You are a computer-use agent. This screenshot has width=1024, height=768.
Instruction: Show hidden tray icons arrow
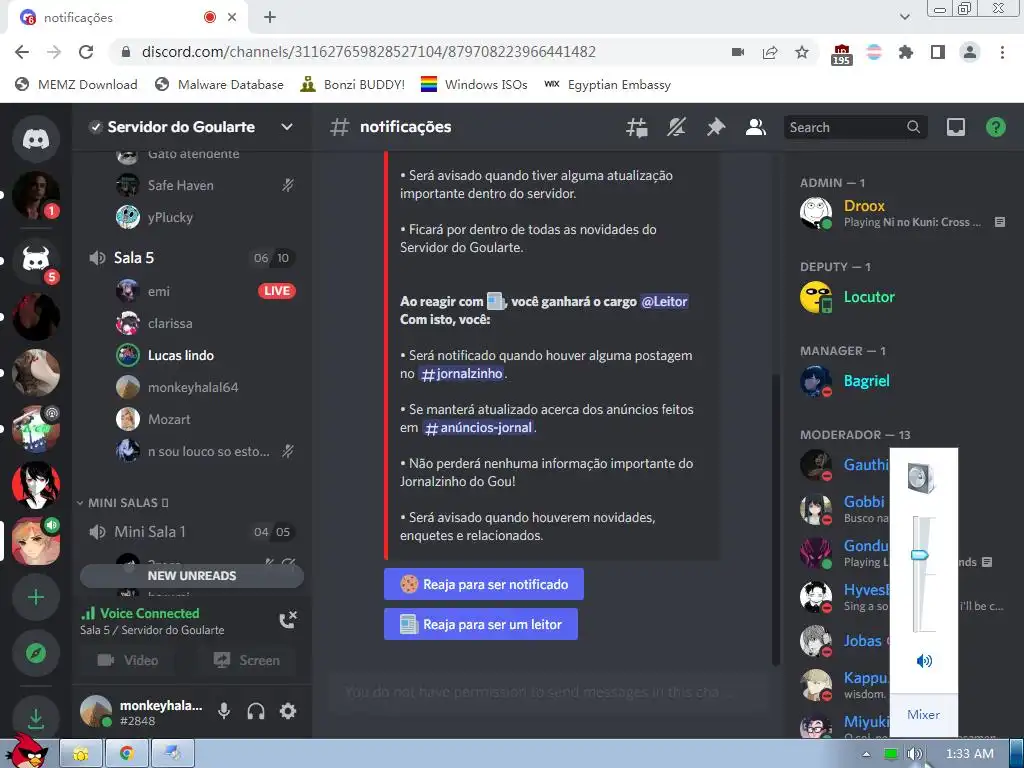[x=866, y=754]
